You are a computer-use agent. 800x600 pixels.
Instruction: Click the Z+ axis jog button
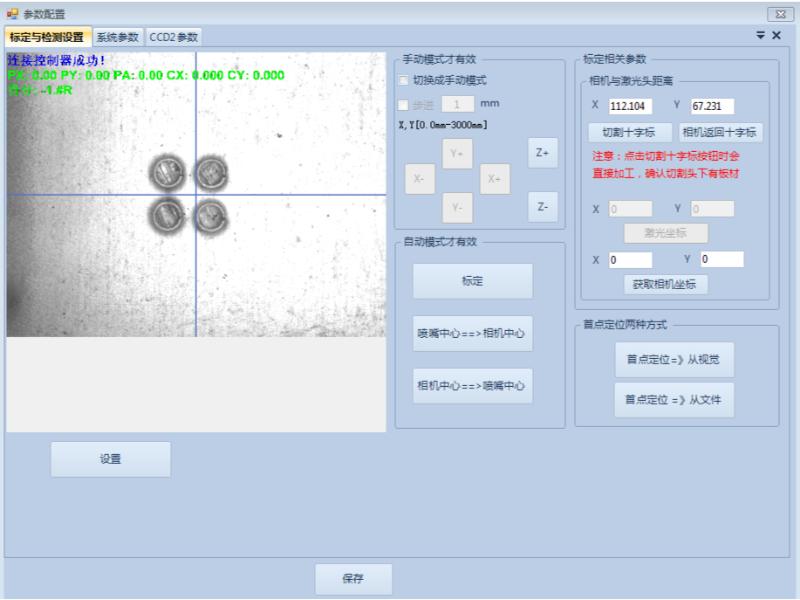(542, 153)
